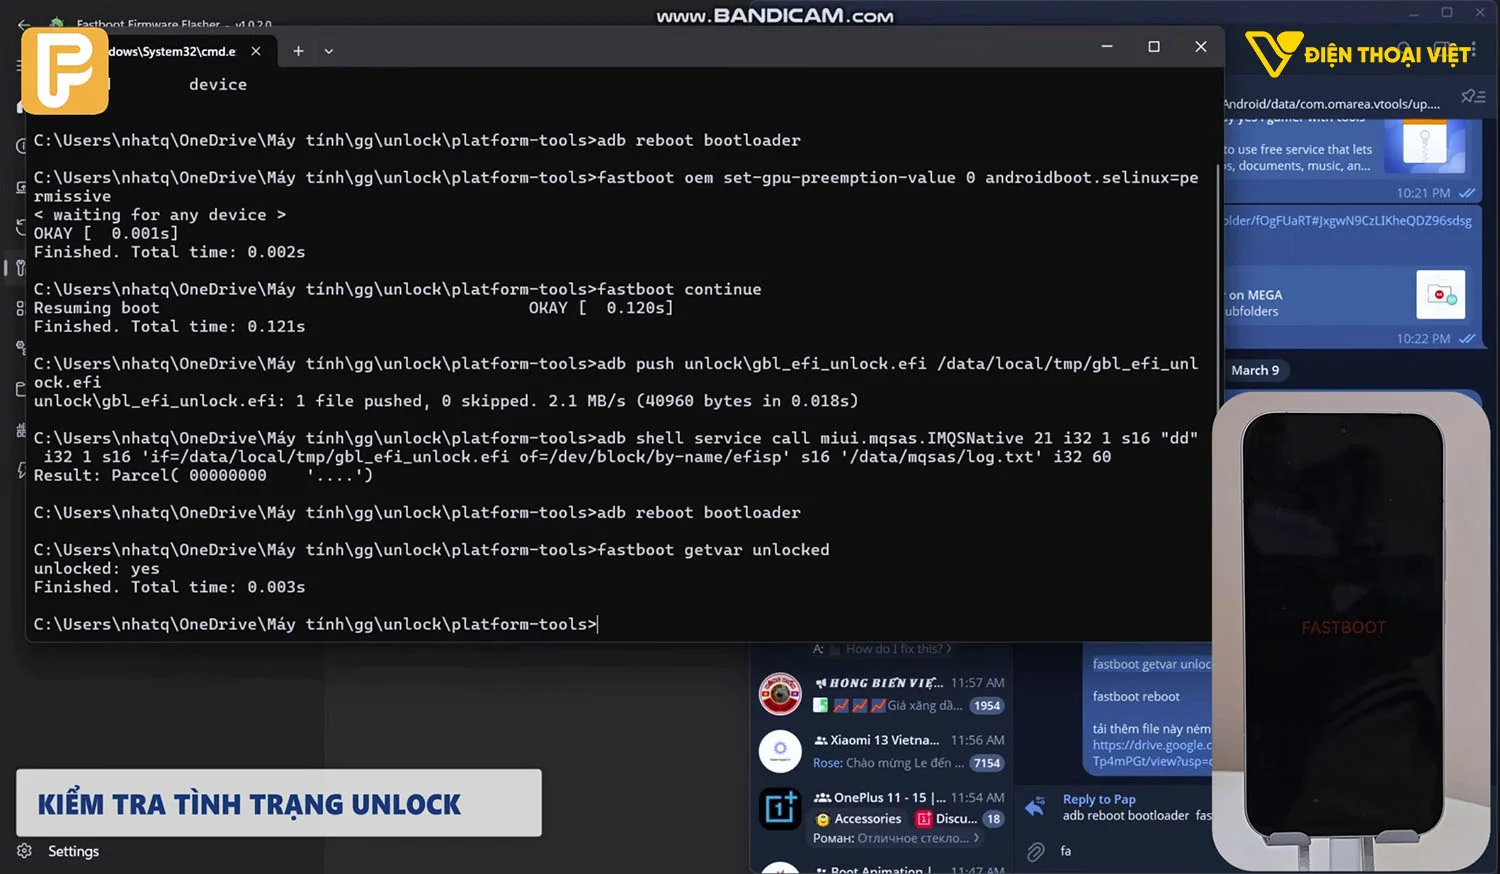
Task: Open the Google Drive link in message
Action: click(1152, 745)
